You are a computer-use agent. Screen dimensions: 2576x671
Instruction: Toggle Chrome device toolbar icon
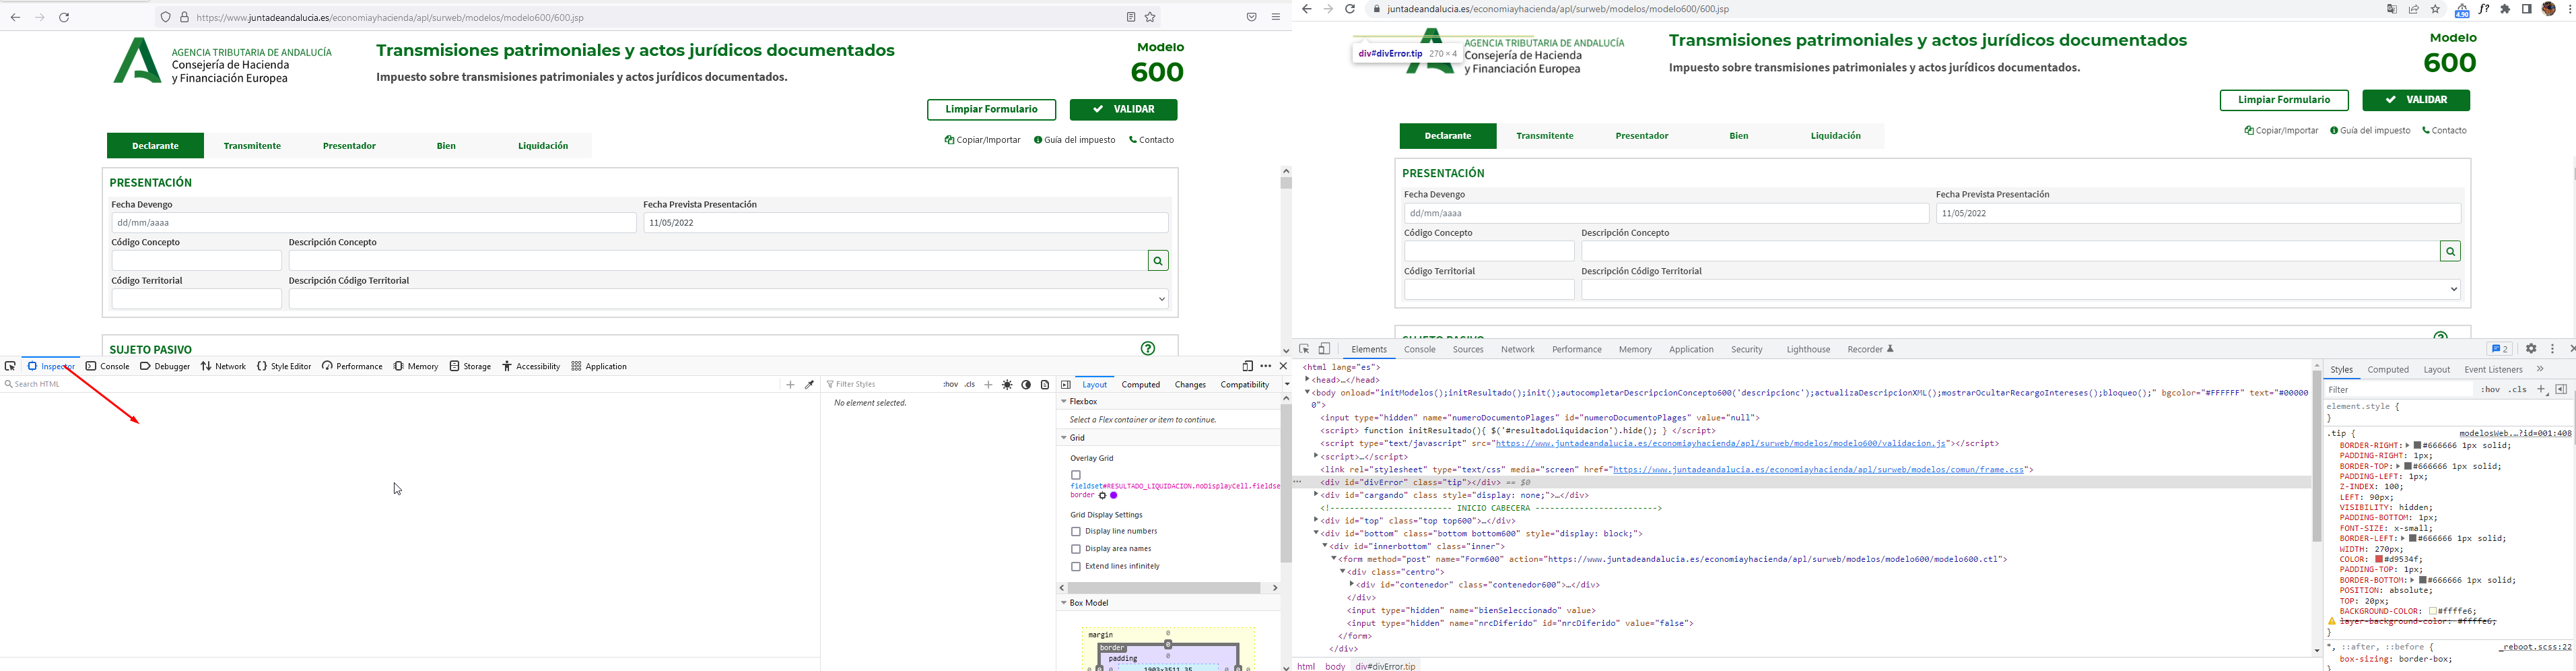coord(1324,349)
